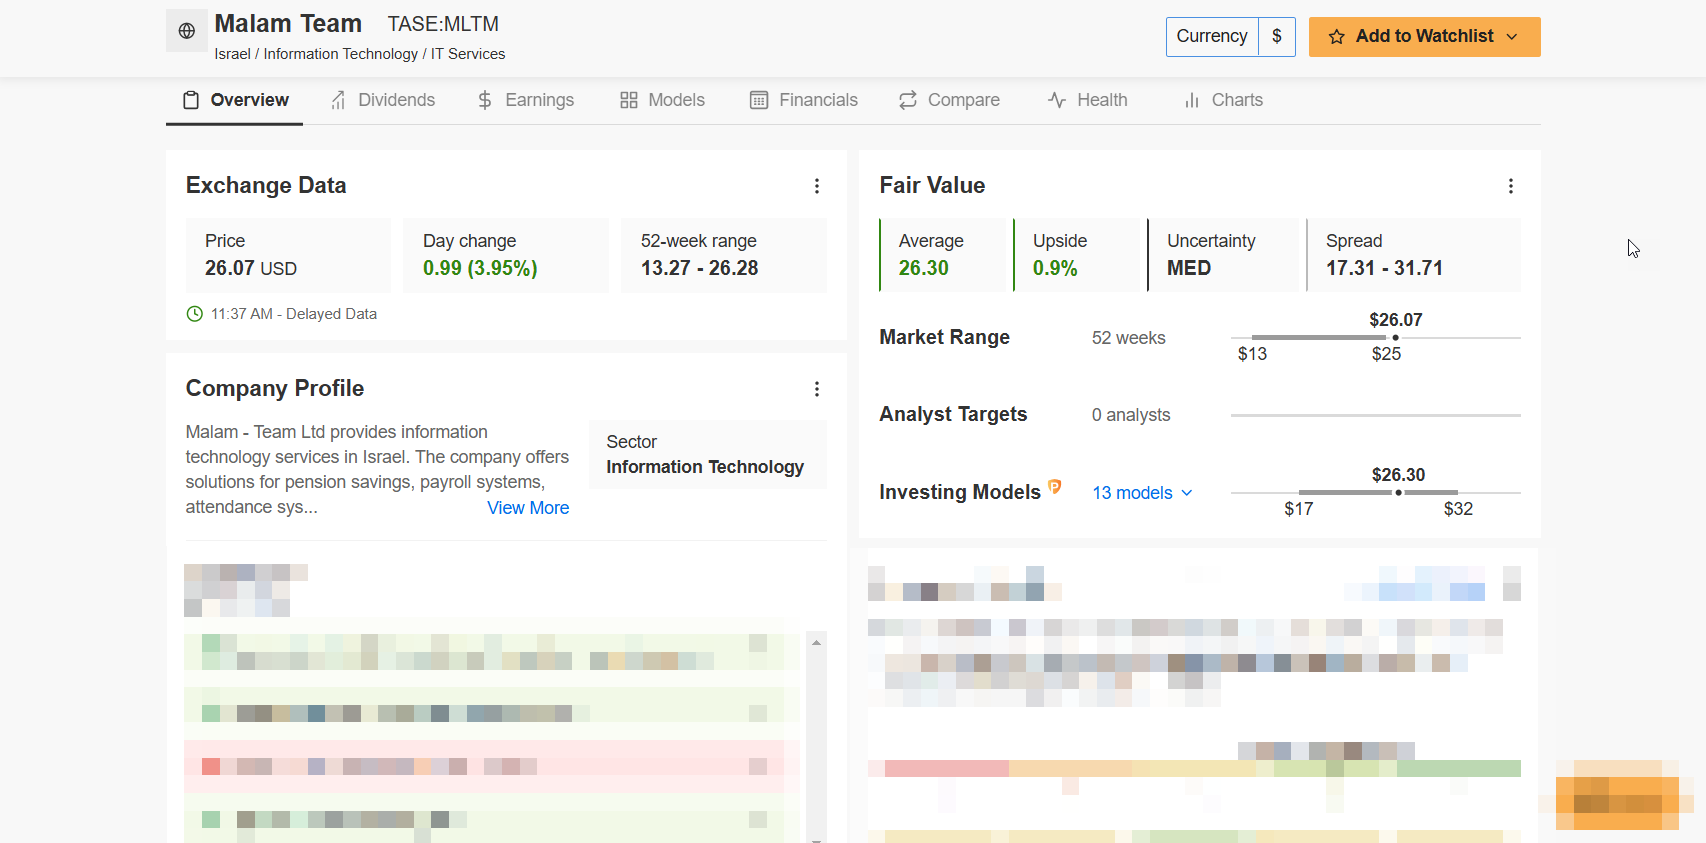Click the $26.07 marker on Market Range slider
The width and height of the screenshot is (1706, 843).
(x=1395, y=338)
